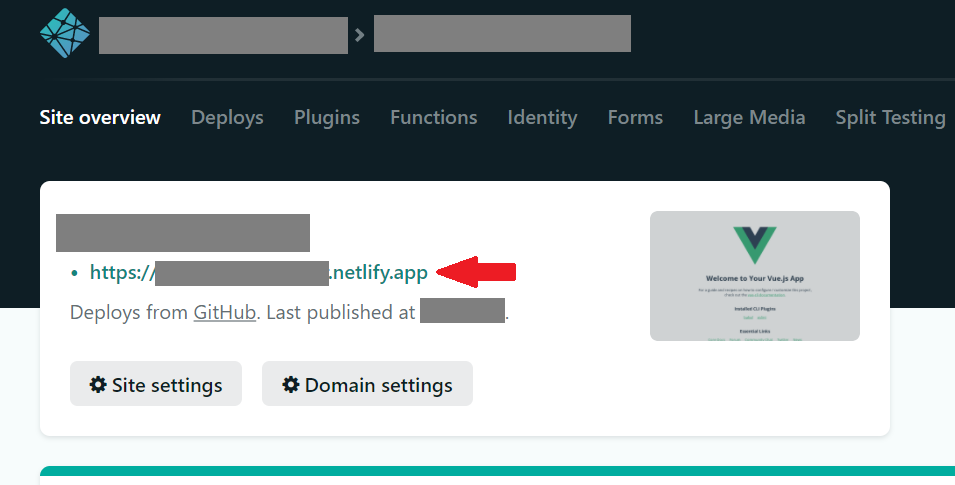Image resolution: width=955 pixels, height=485 pixels.
Task: Select the Identity tab
Action: 543,117
